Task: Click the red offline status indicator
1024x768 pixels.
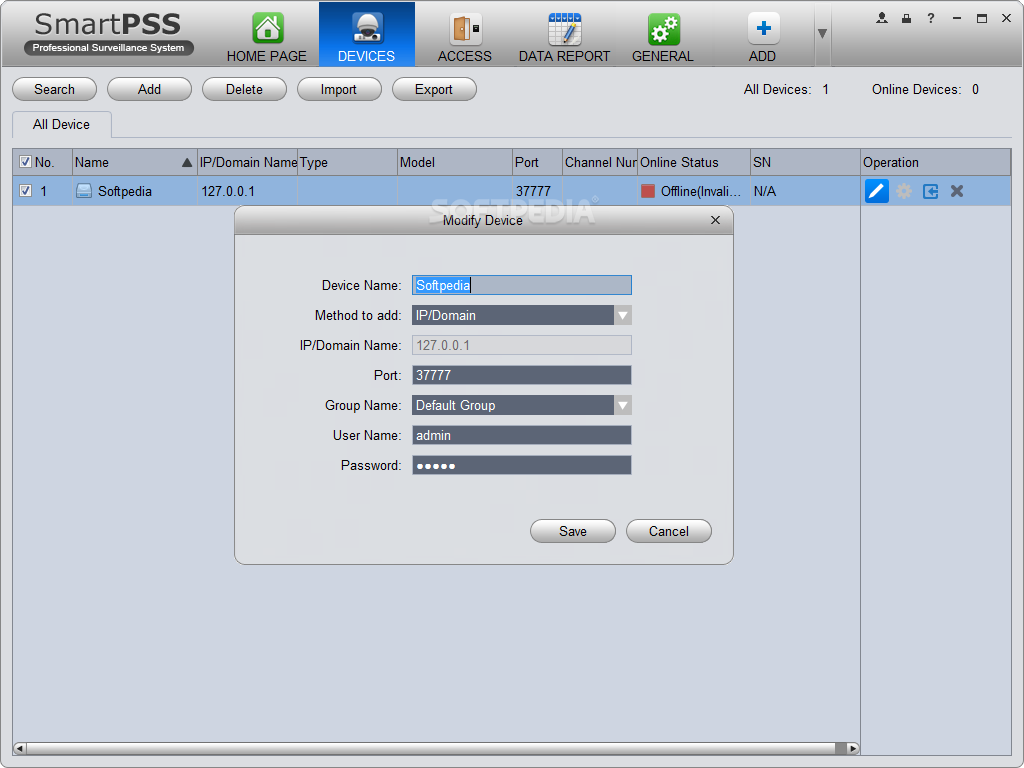Action: point(648,191)
